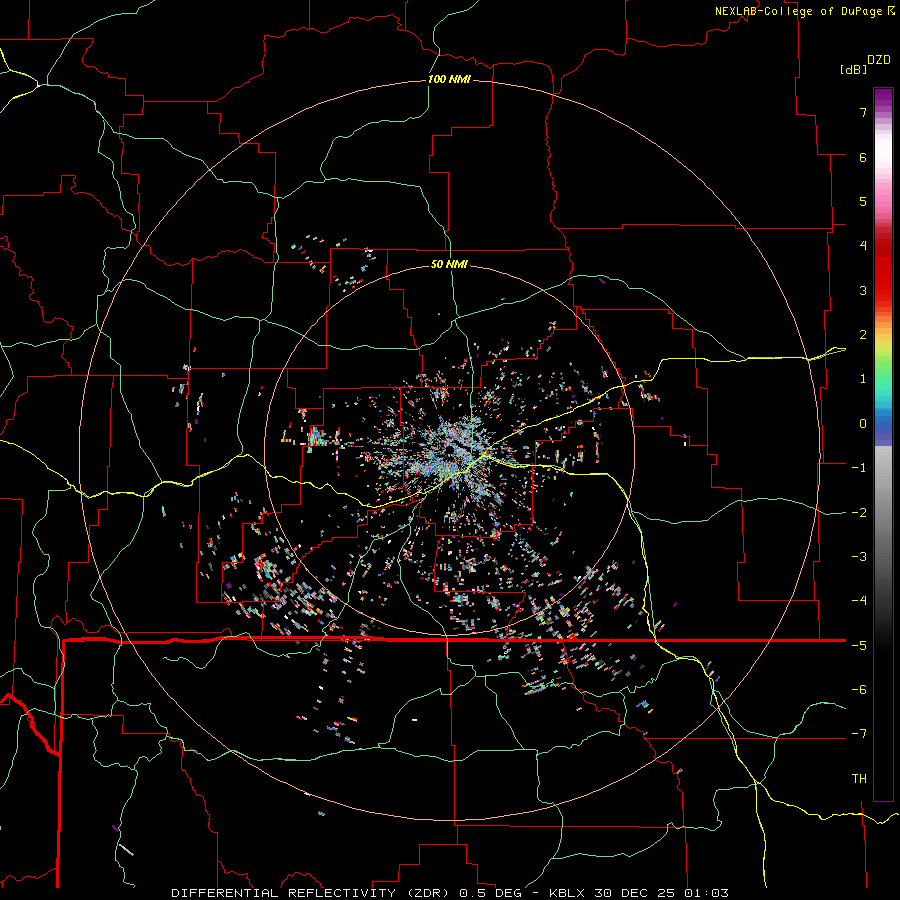The image size is (900, 900).
Task: Click the [dB] units label
Action: click(854, 69)
